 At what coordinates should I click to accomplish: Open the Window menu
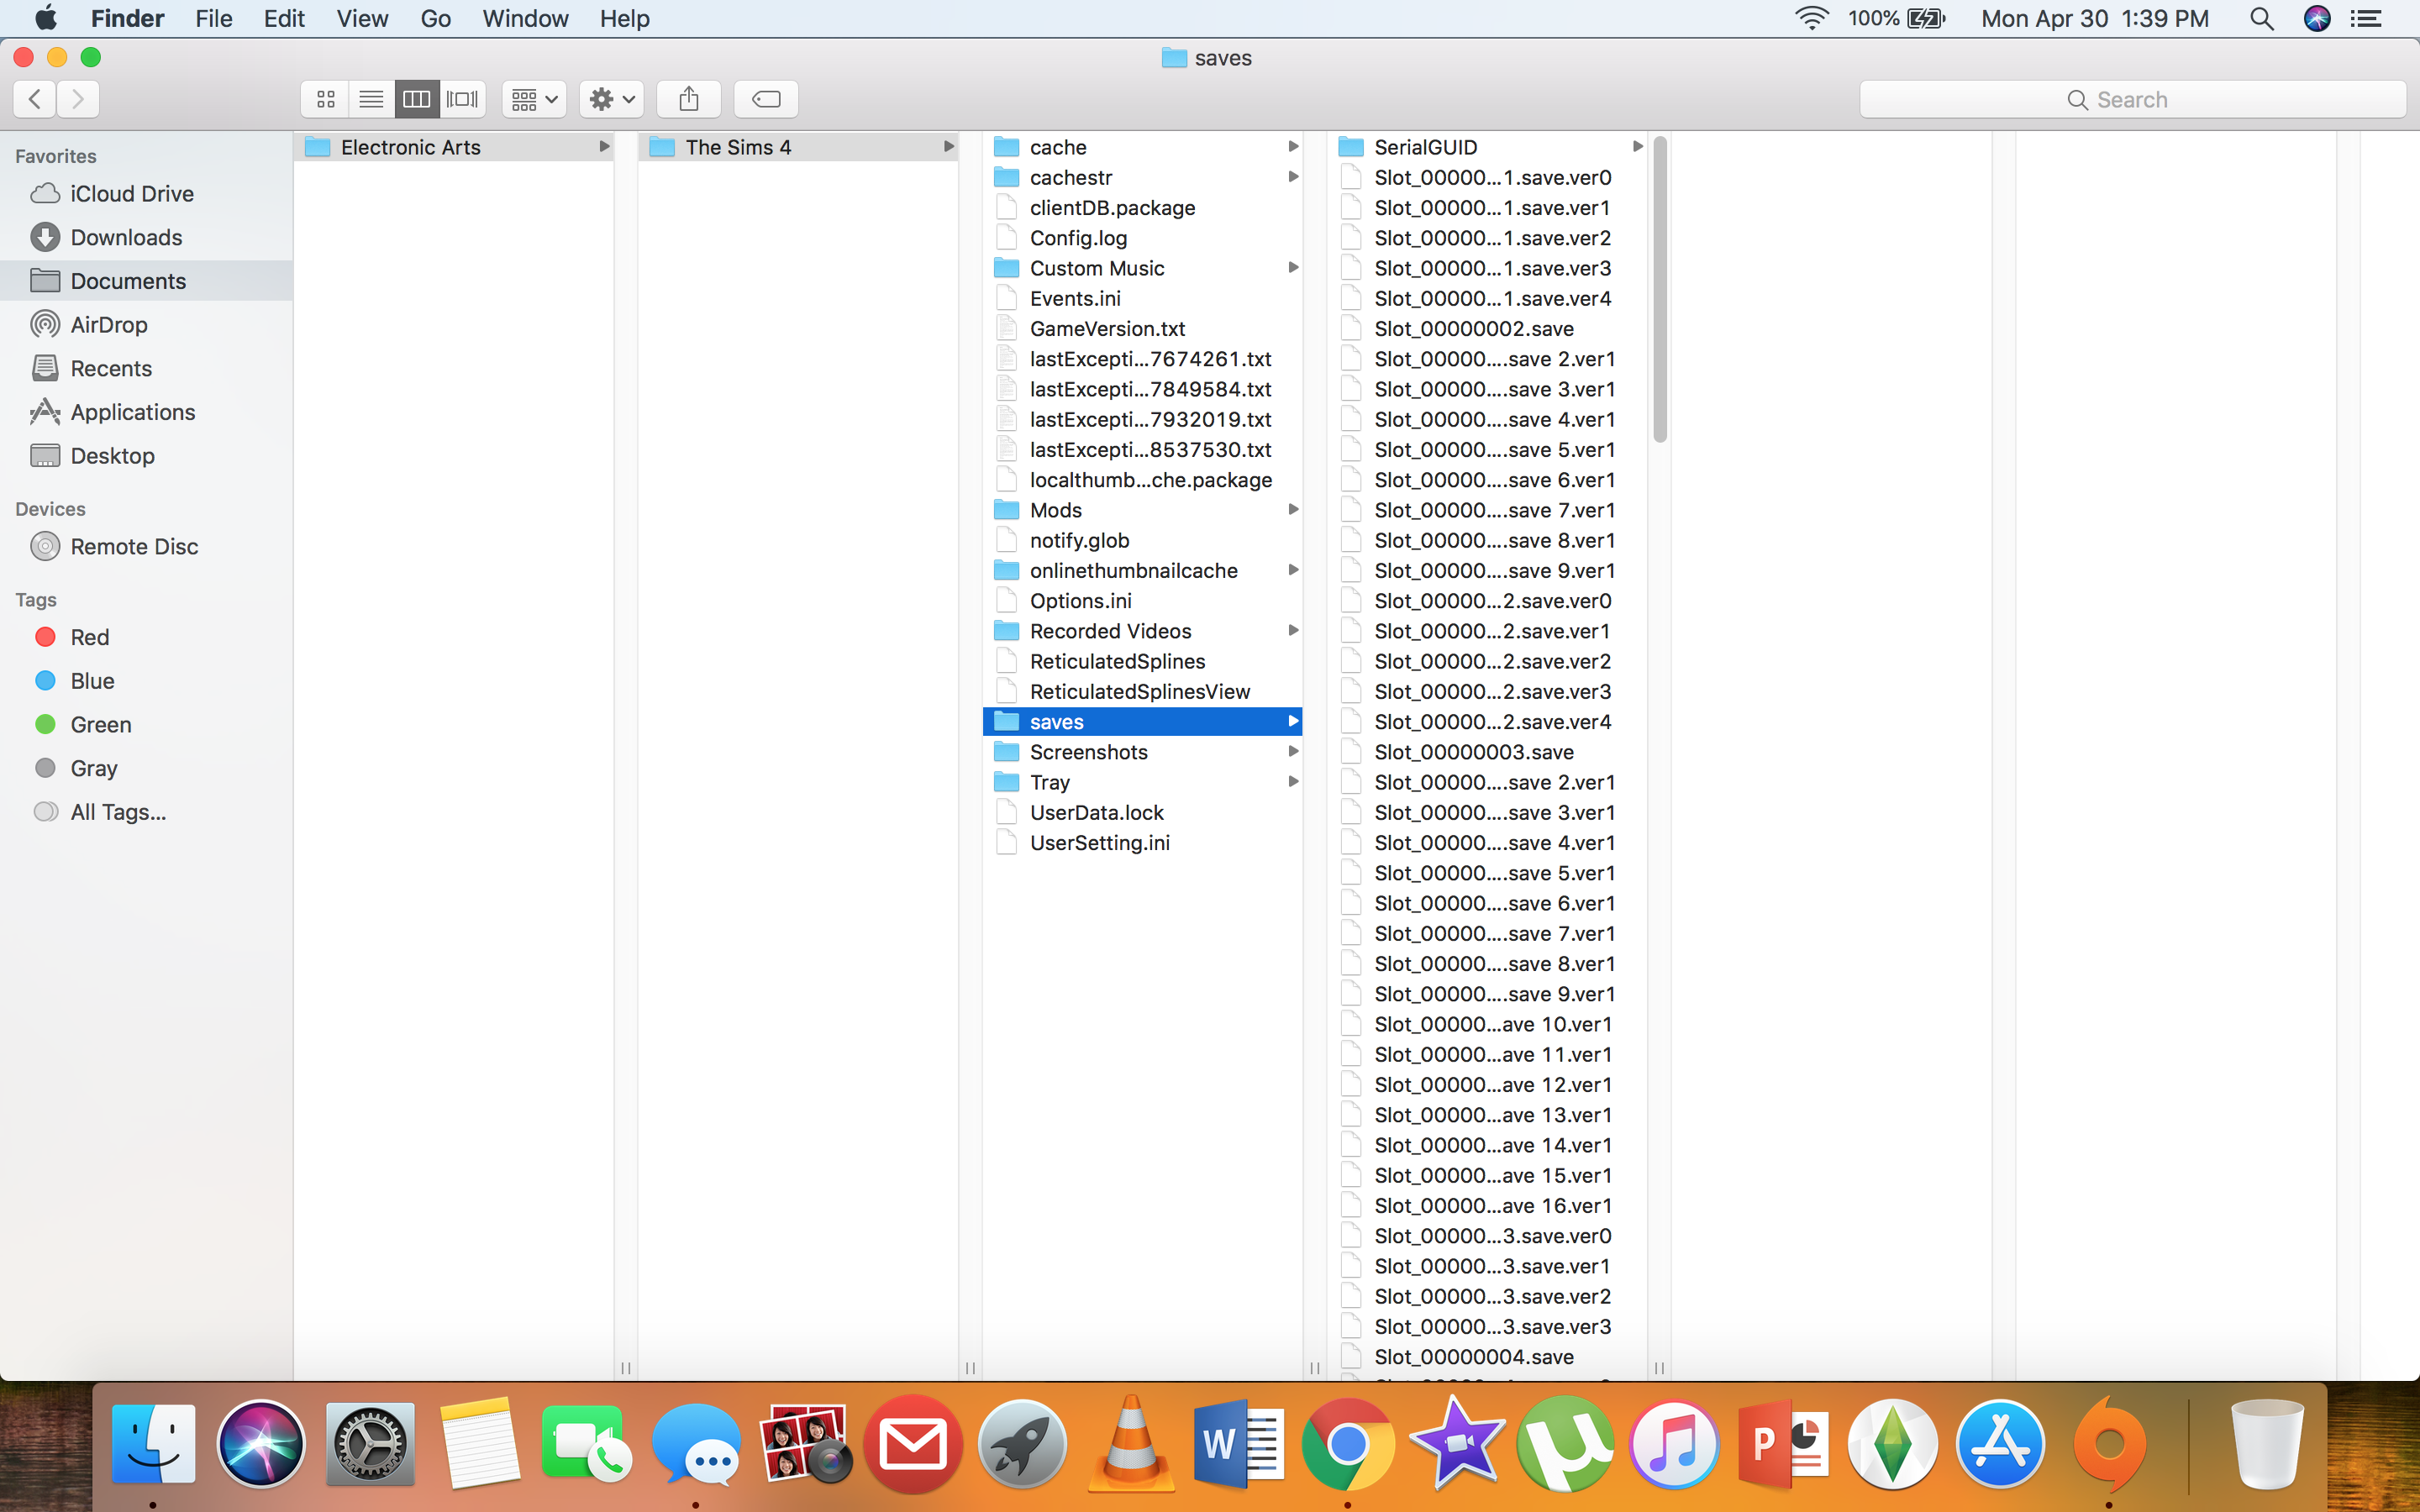point(525,18)
